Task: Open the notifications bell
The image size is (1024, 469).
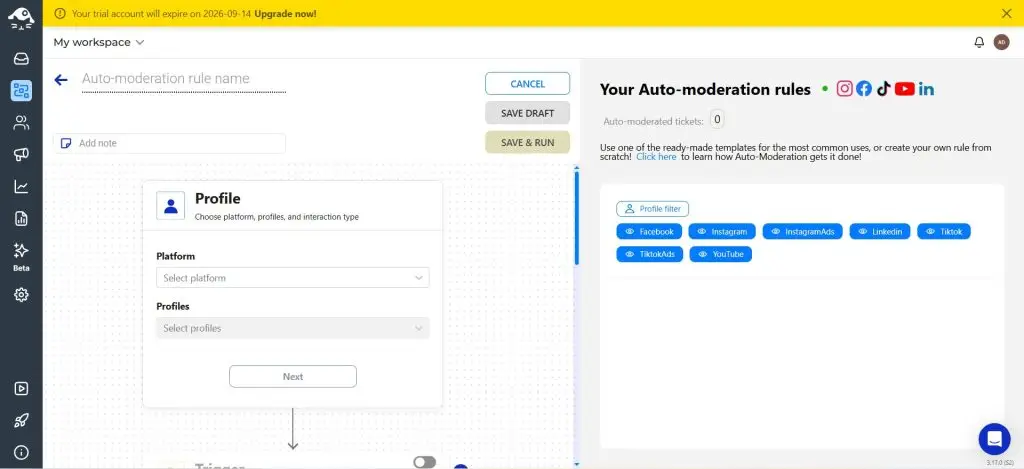Action: pos(979,42)
